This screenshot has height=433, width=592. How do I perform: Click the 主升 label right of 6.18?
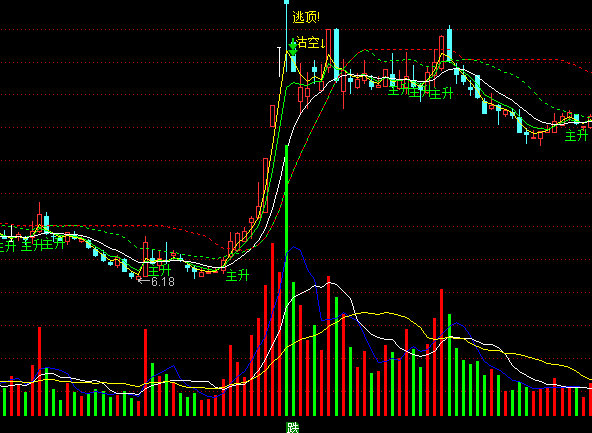tap(160, 270)
